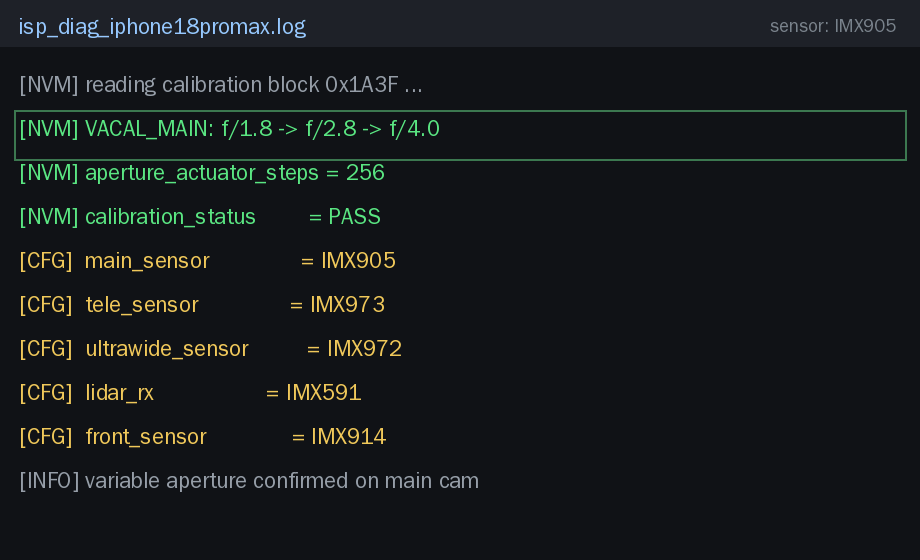
Task: Select the reading calibration block 0x1A3F line
Action: 221,85
